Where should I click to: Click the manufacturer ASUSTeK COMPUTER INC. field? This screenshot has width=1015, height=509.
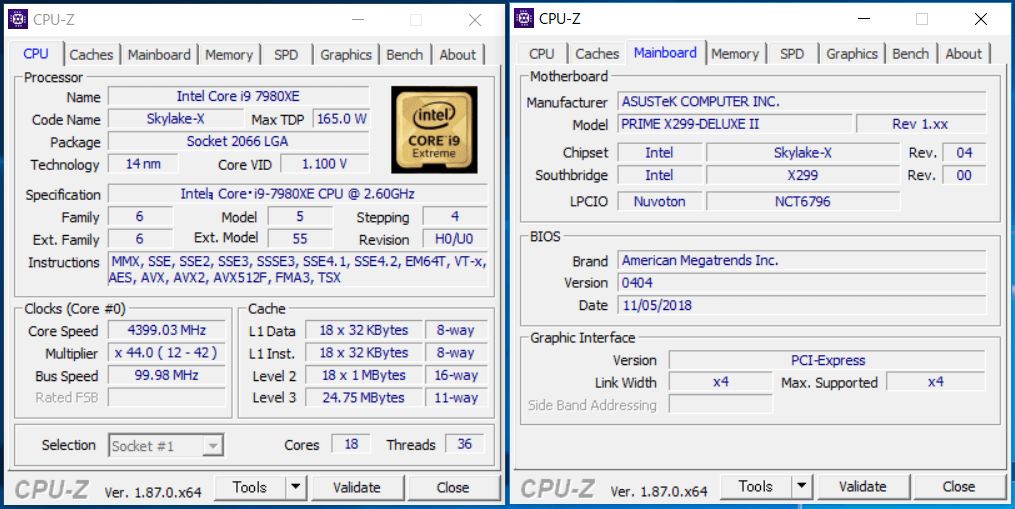tap(802, 102)
